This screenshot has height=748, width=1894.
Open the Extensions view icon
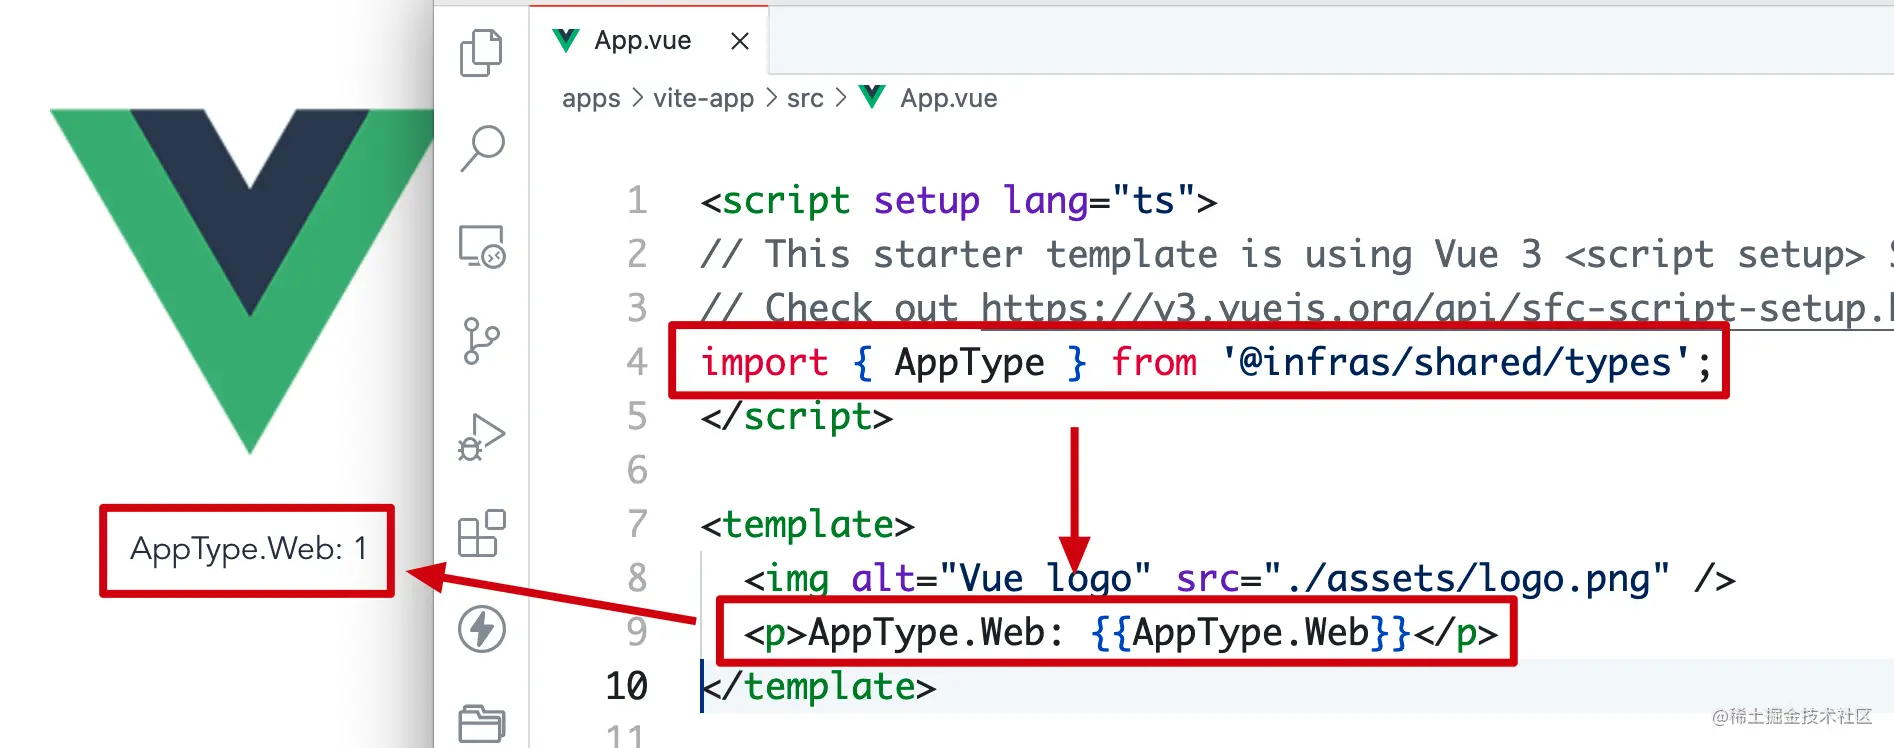click(x=481, y=533)
